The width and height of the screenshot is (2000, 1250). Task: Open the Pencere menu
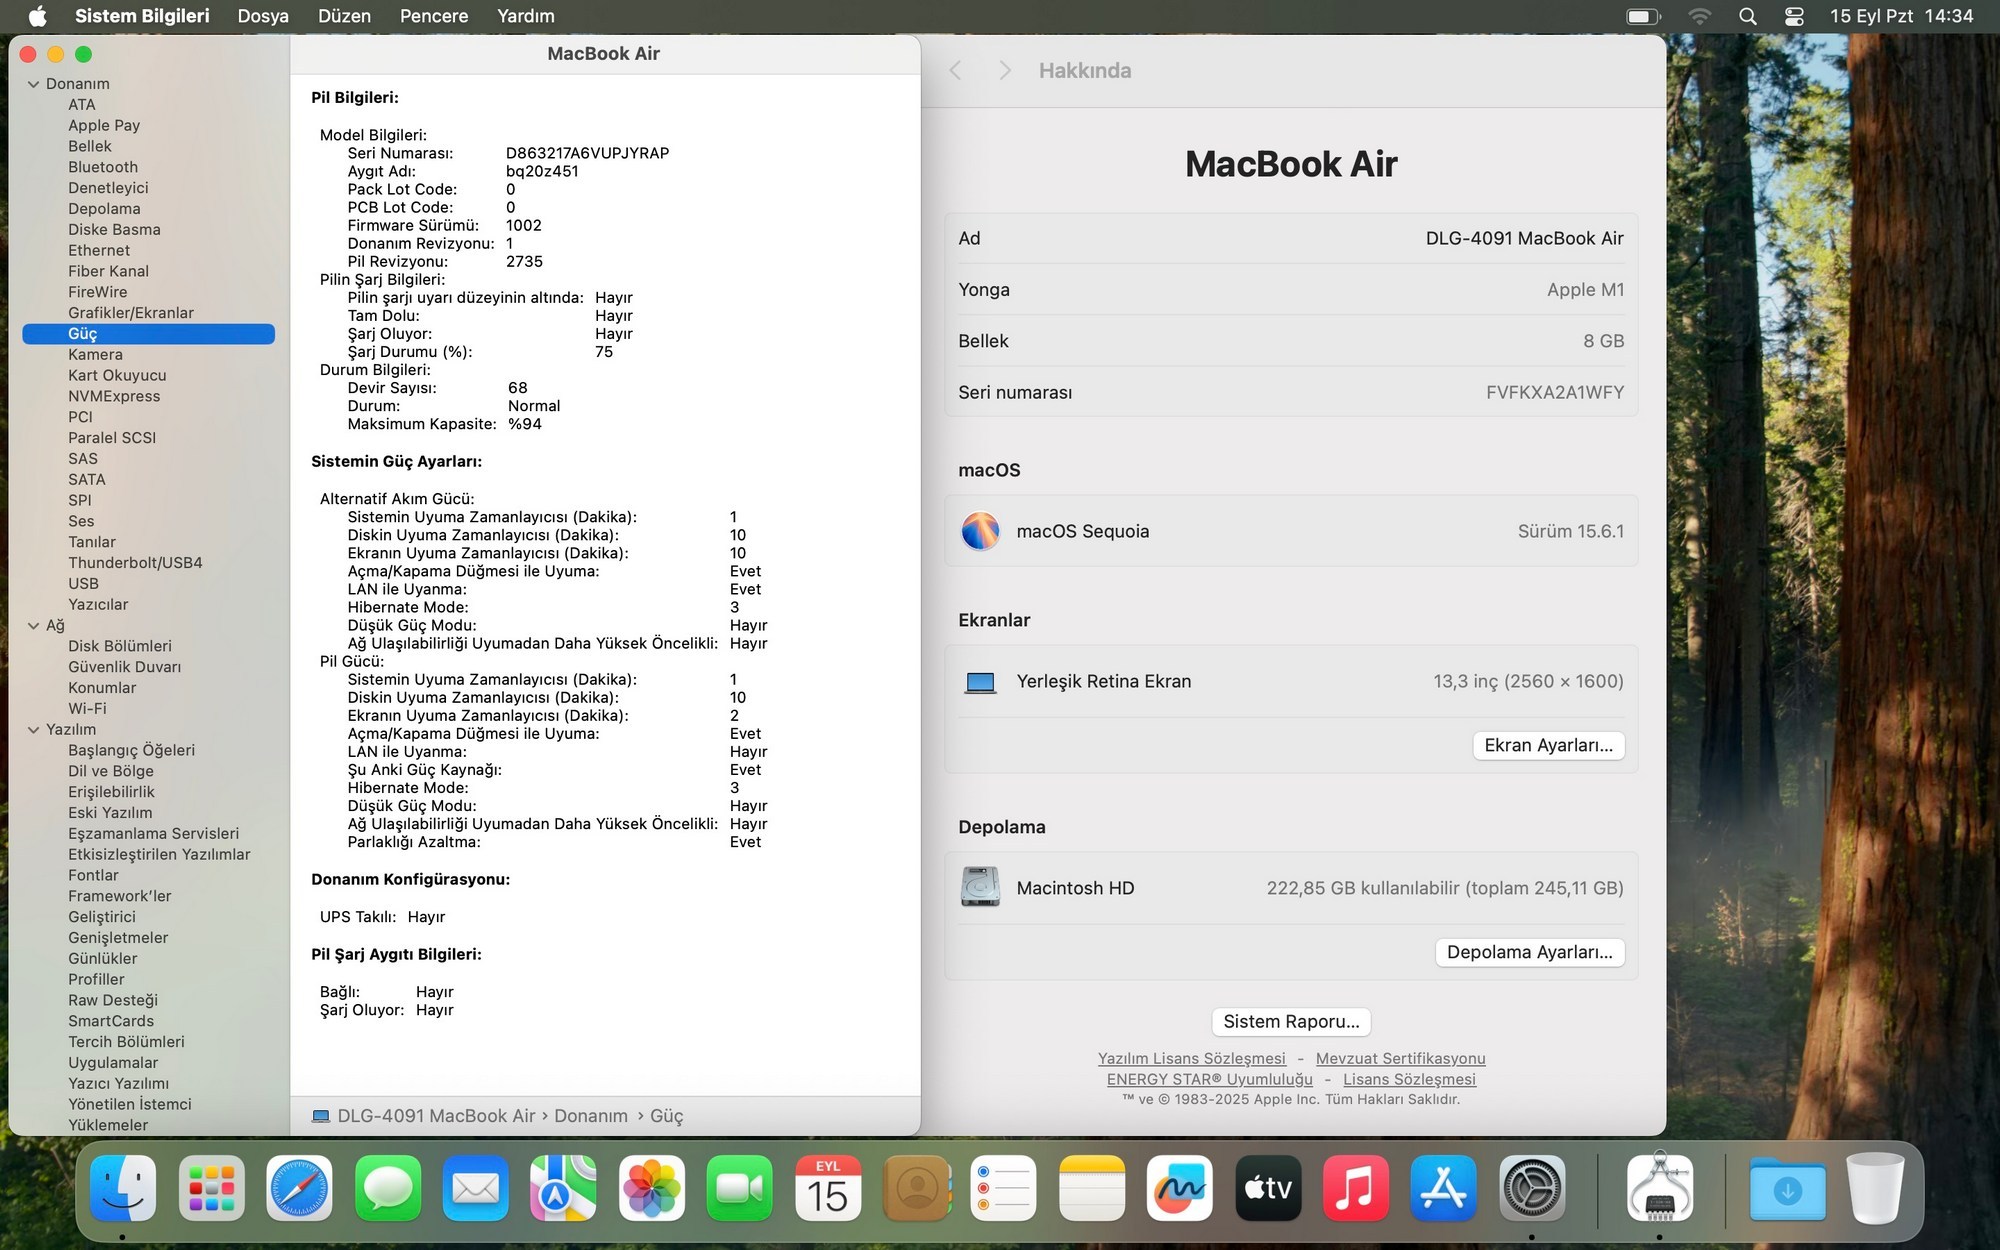pyautogui.click(x=433, y=16)
